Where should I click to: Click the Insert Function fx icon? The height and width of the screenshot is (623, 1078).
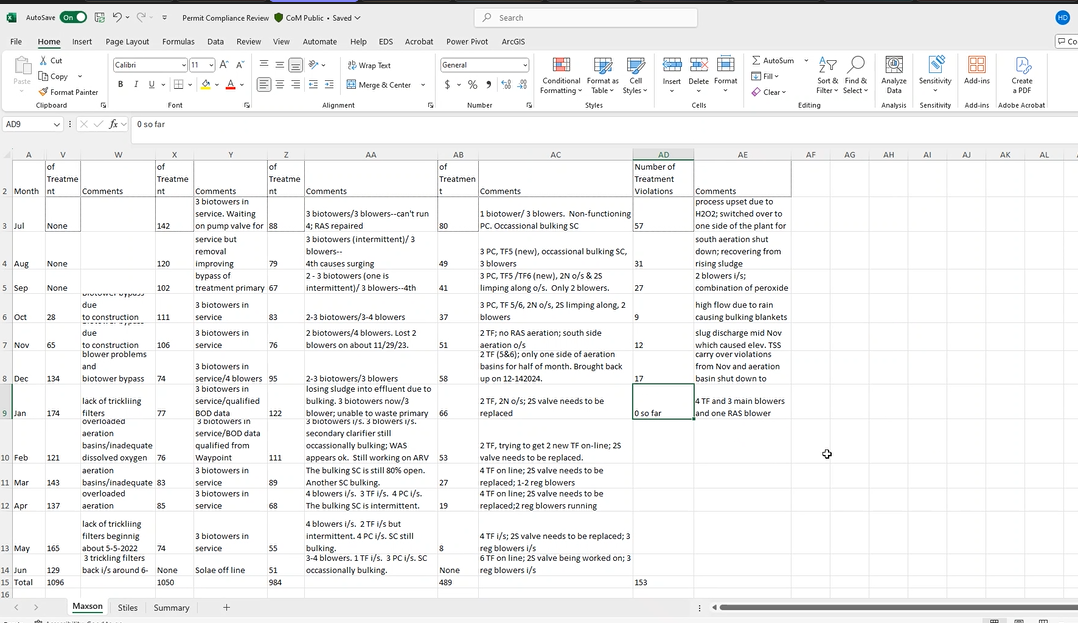(x=115, y=124)
